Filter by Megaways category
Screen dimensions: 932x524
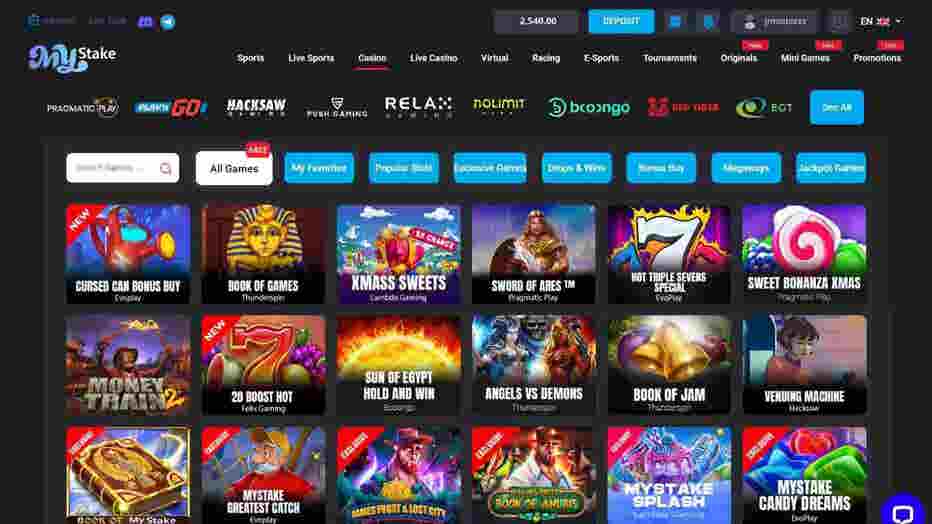coord(745,168)
